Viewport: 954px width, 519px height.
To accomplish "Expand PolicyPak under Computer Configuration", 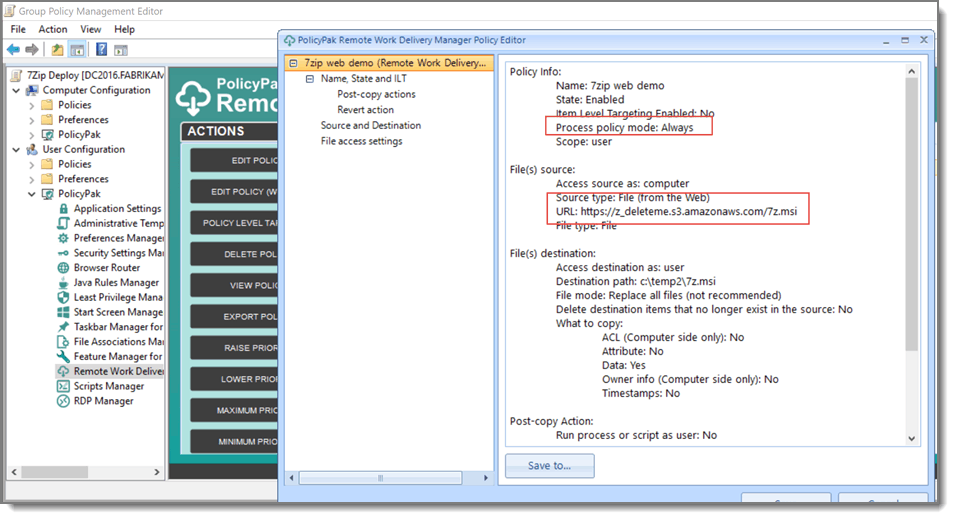I will coord(32,135).
